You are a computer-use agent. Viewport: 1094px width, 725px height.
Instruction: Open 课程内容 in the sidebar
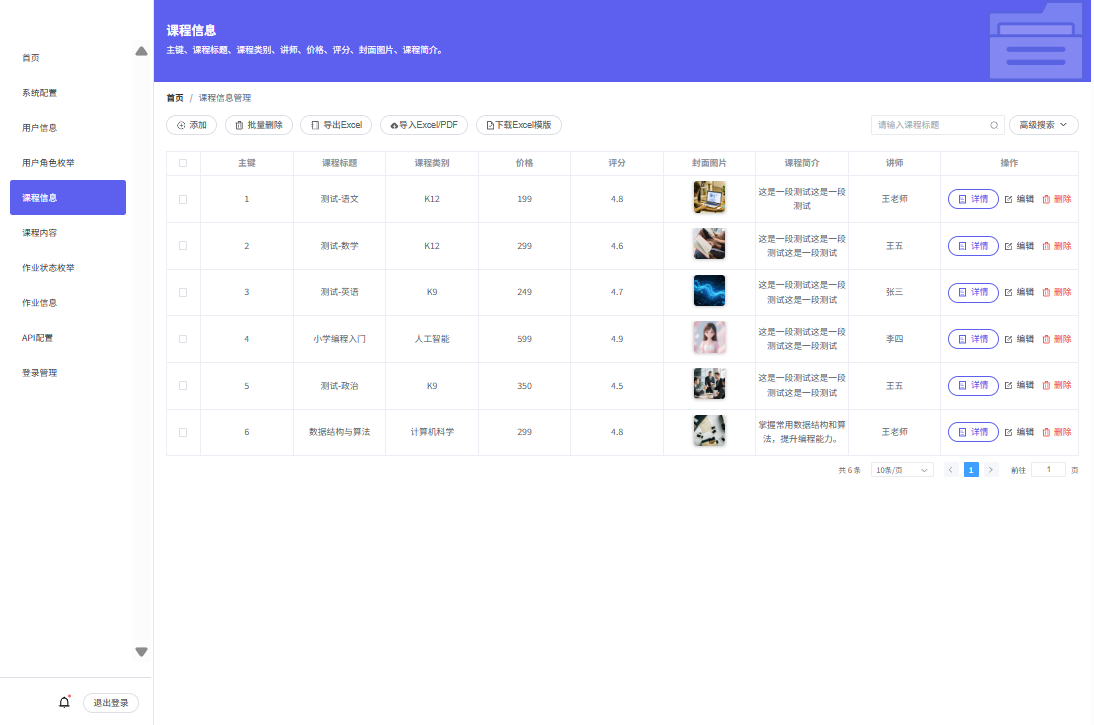tap(40, 233)
